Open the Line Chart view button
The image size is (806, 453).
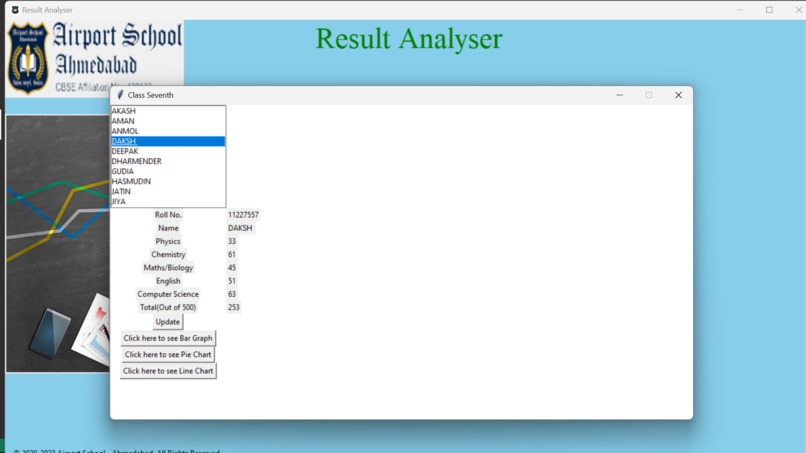(168, 371)
